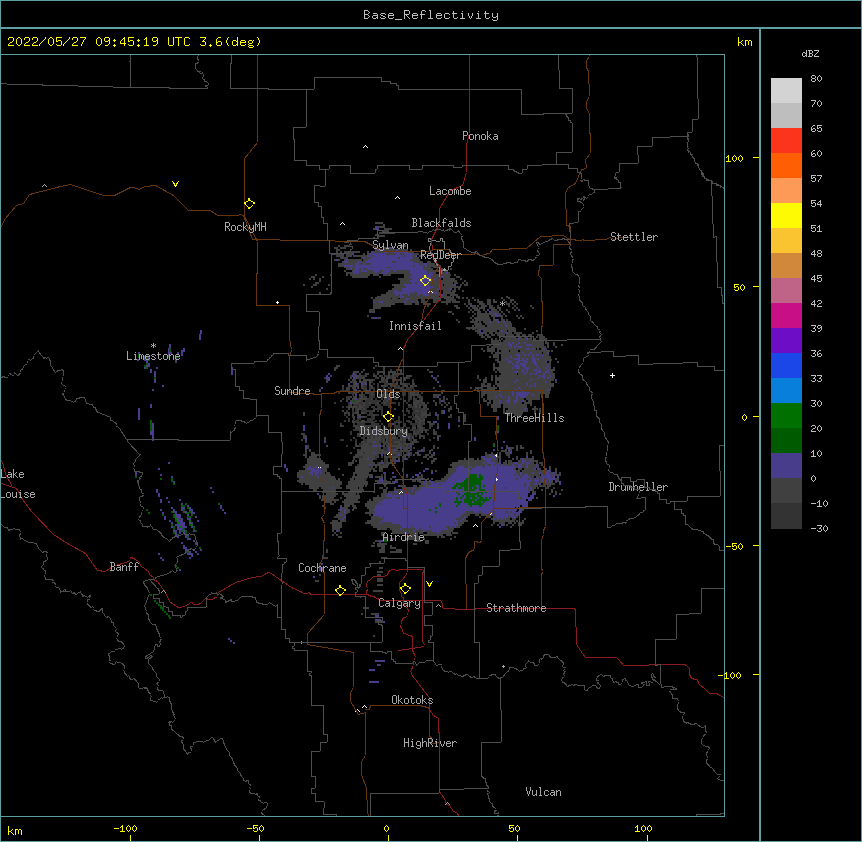
Task: Select the HighRiver label
Action: coord(430,743)
